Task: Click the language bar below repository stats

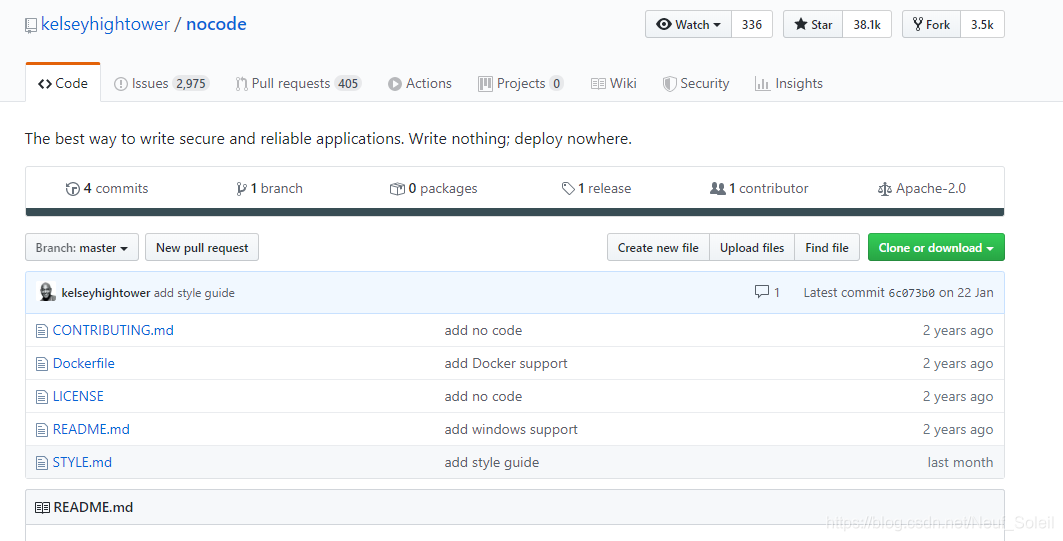Action: (x=515, y=212)
